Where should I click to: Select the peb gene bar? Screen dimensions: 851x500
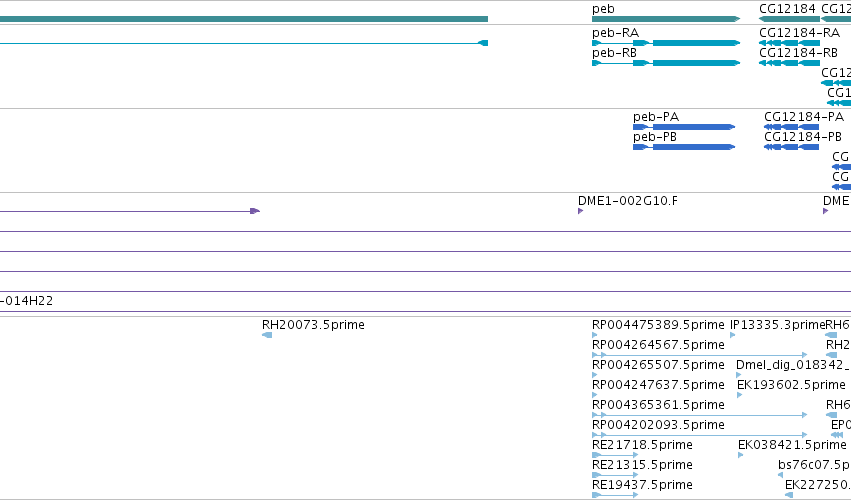pyautogui.click(x=665, y=19)
